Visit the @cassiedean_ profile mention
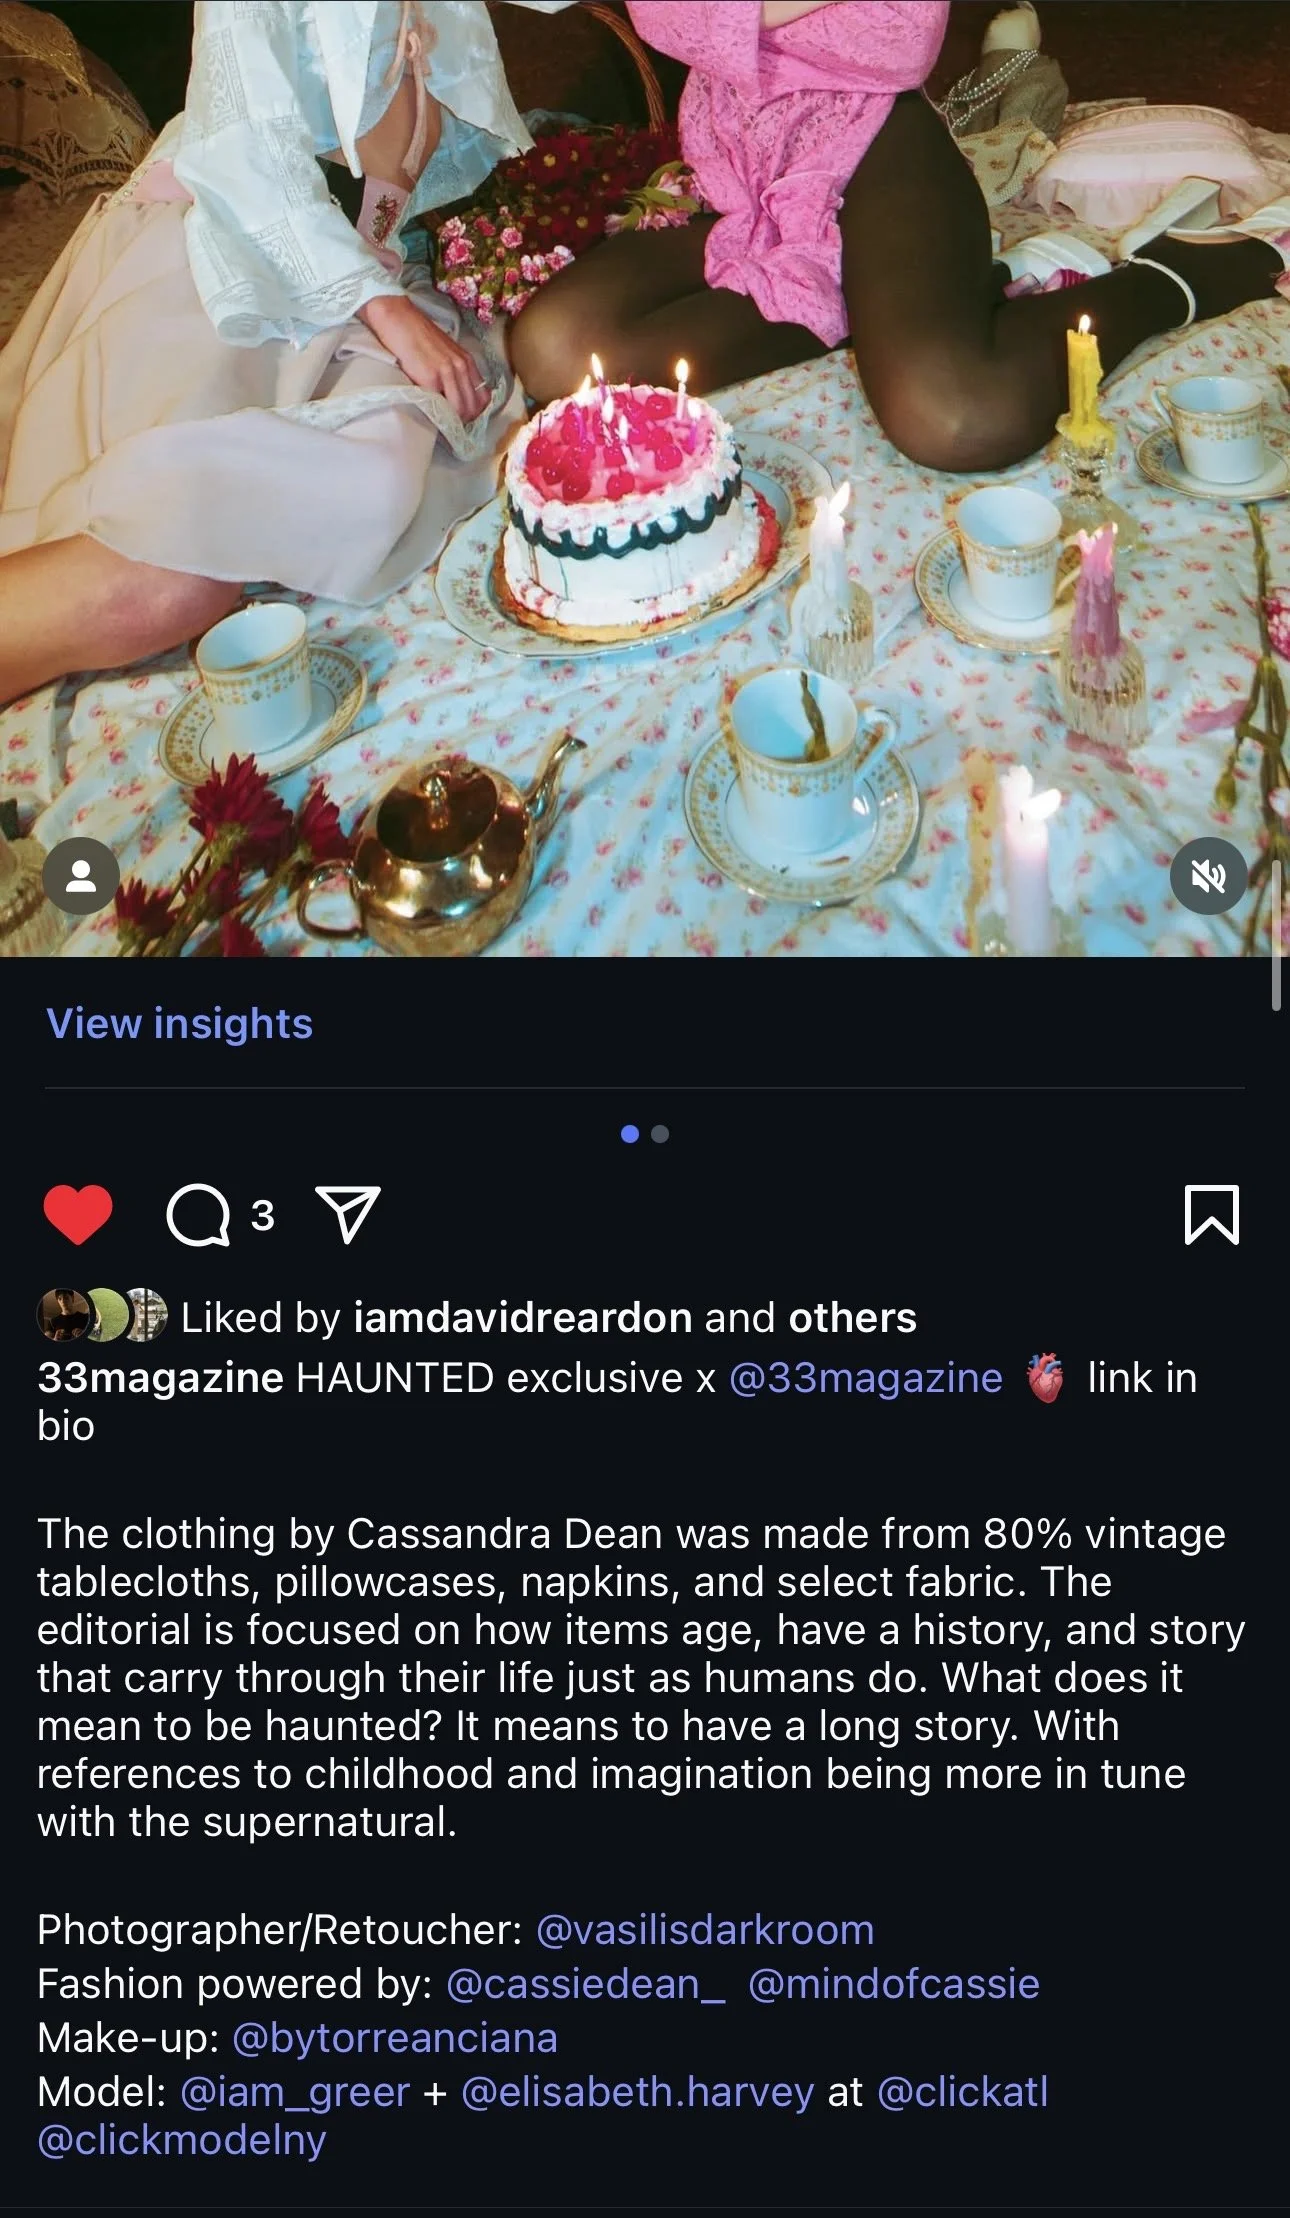The height and width of the screenshot is (2218, 1290). tap(586, 1983)
